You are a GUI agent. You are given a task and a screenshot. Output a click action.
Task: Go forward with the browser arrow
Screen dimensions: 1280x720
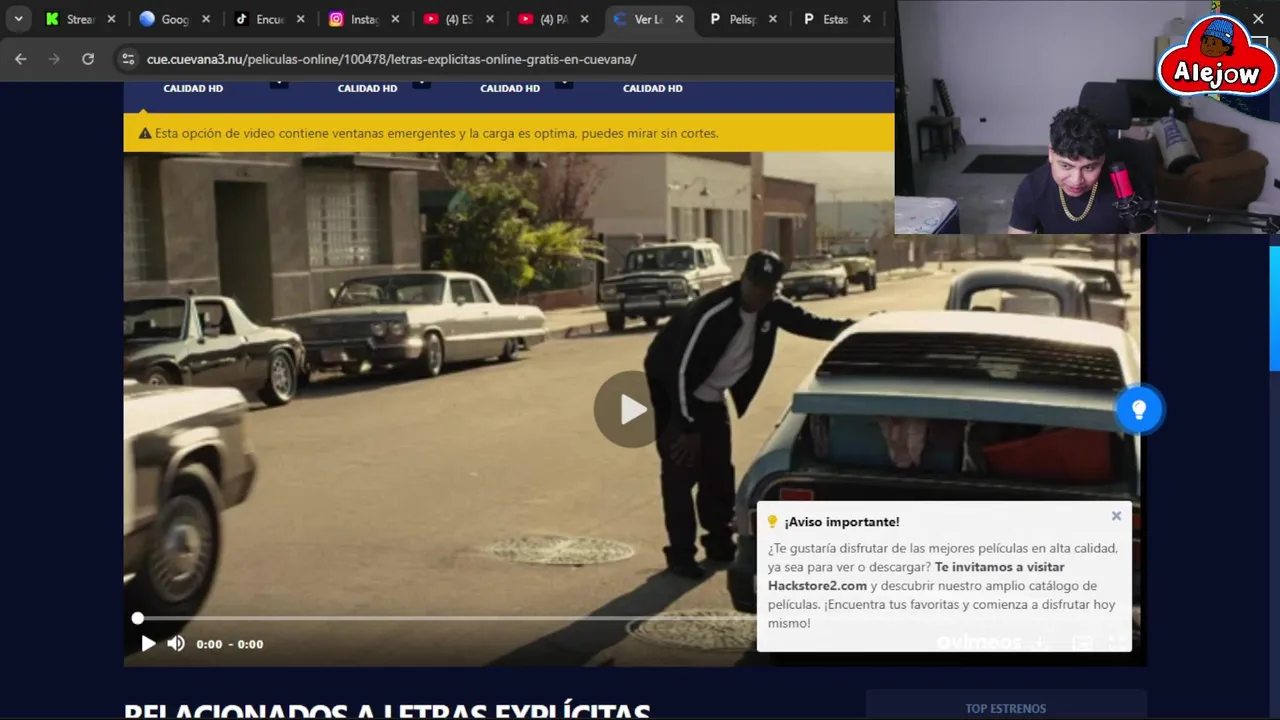54,59
